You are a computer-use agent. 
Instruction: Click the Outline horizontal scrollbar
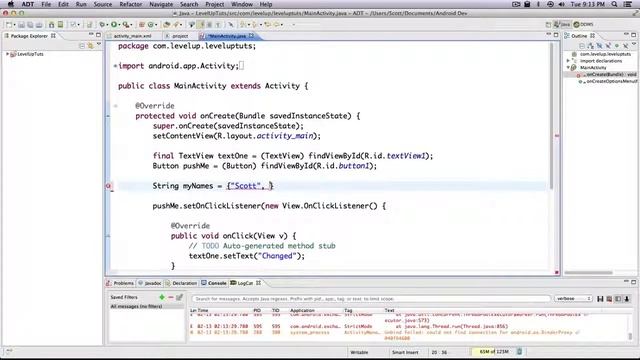click(x=589, y=273)
